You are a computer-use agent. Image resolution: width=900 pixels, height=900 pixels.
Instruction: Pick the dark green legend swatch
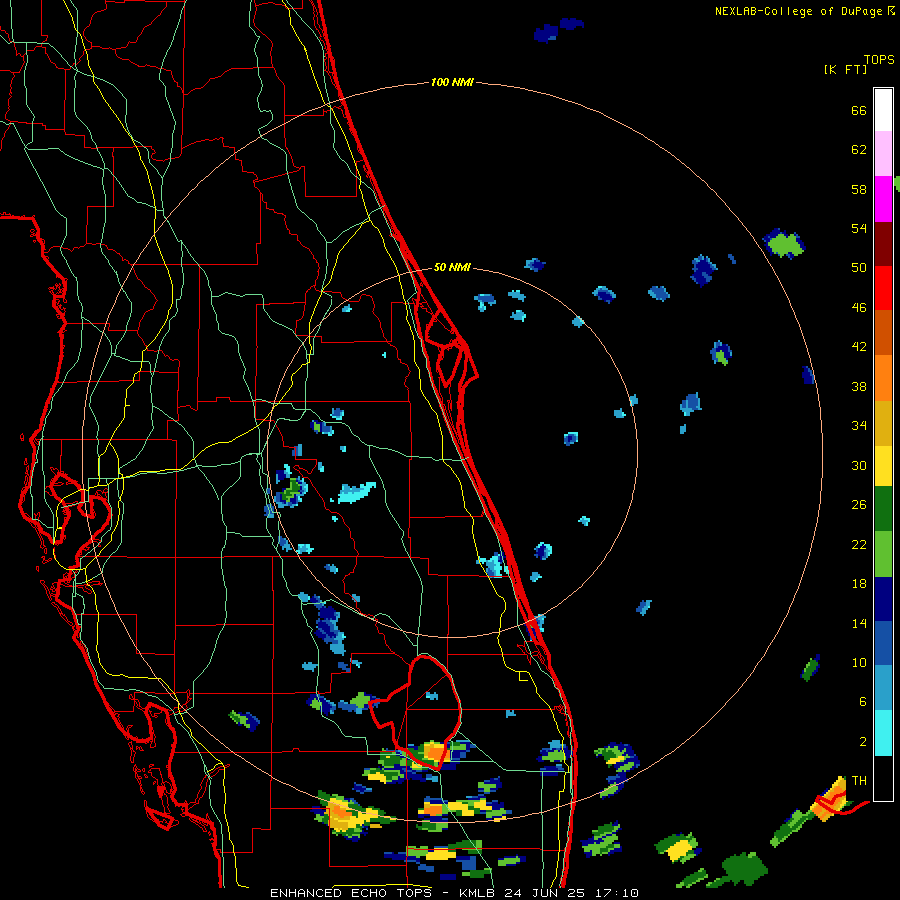[x=883, y=509]
